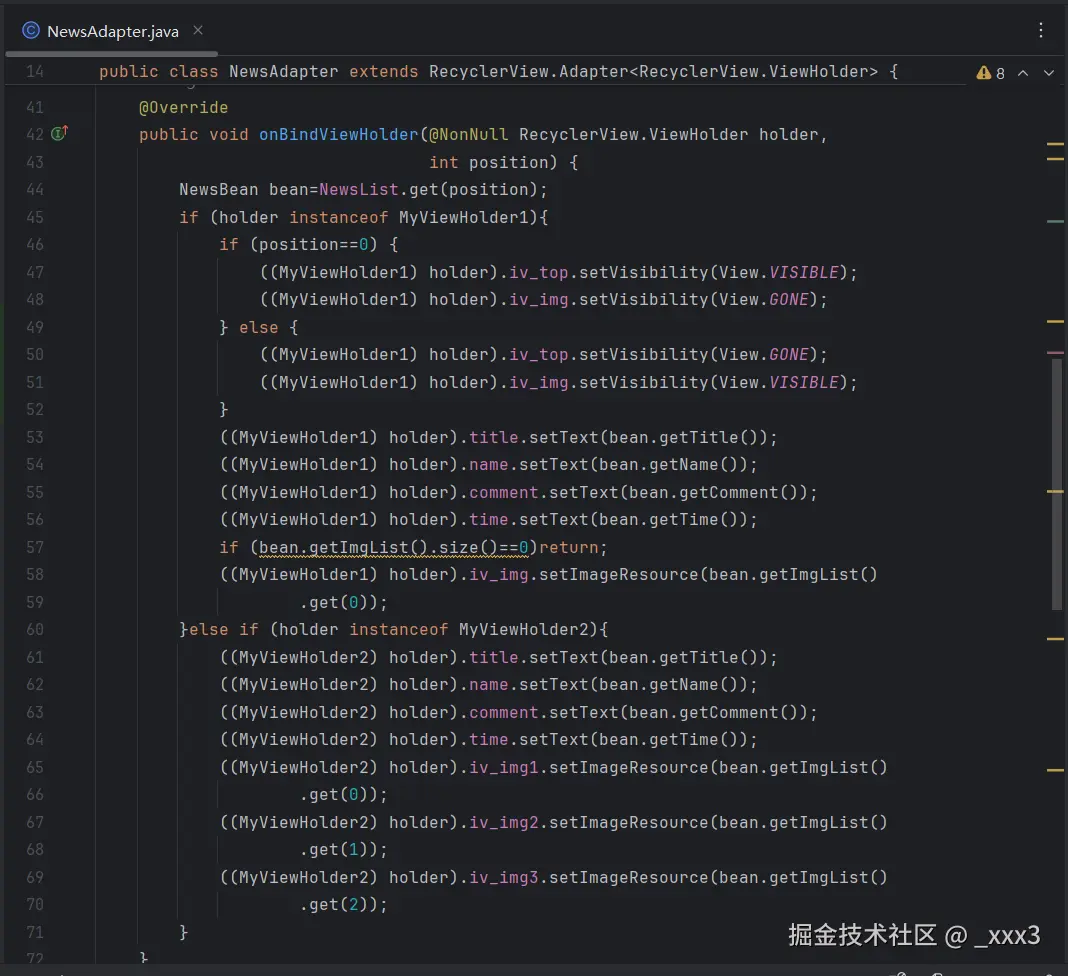Click line number 57 in the gutter
Image resolution: width=1068 pixels, height=976 pixels.
[x=35, y=547]
